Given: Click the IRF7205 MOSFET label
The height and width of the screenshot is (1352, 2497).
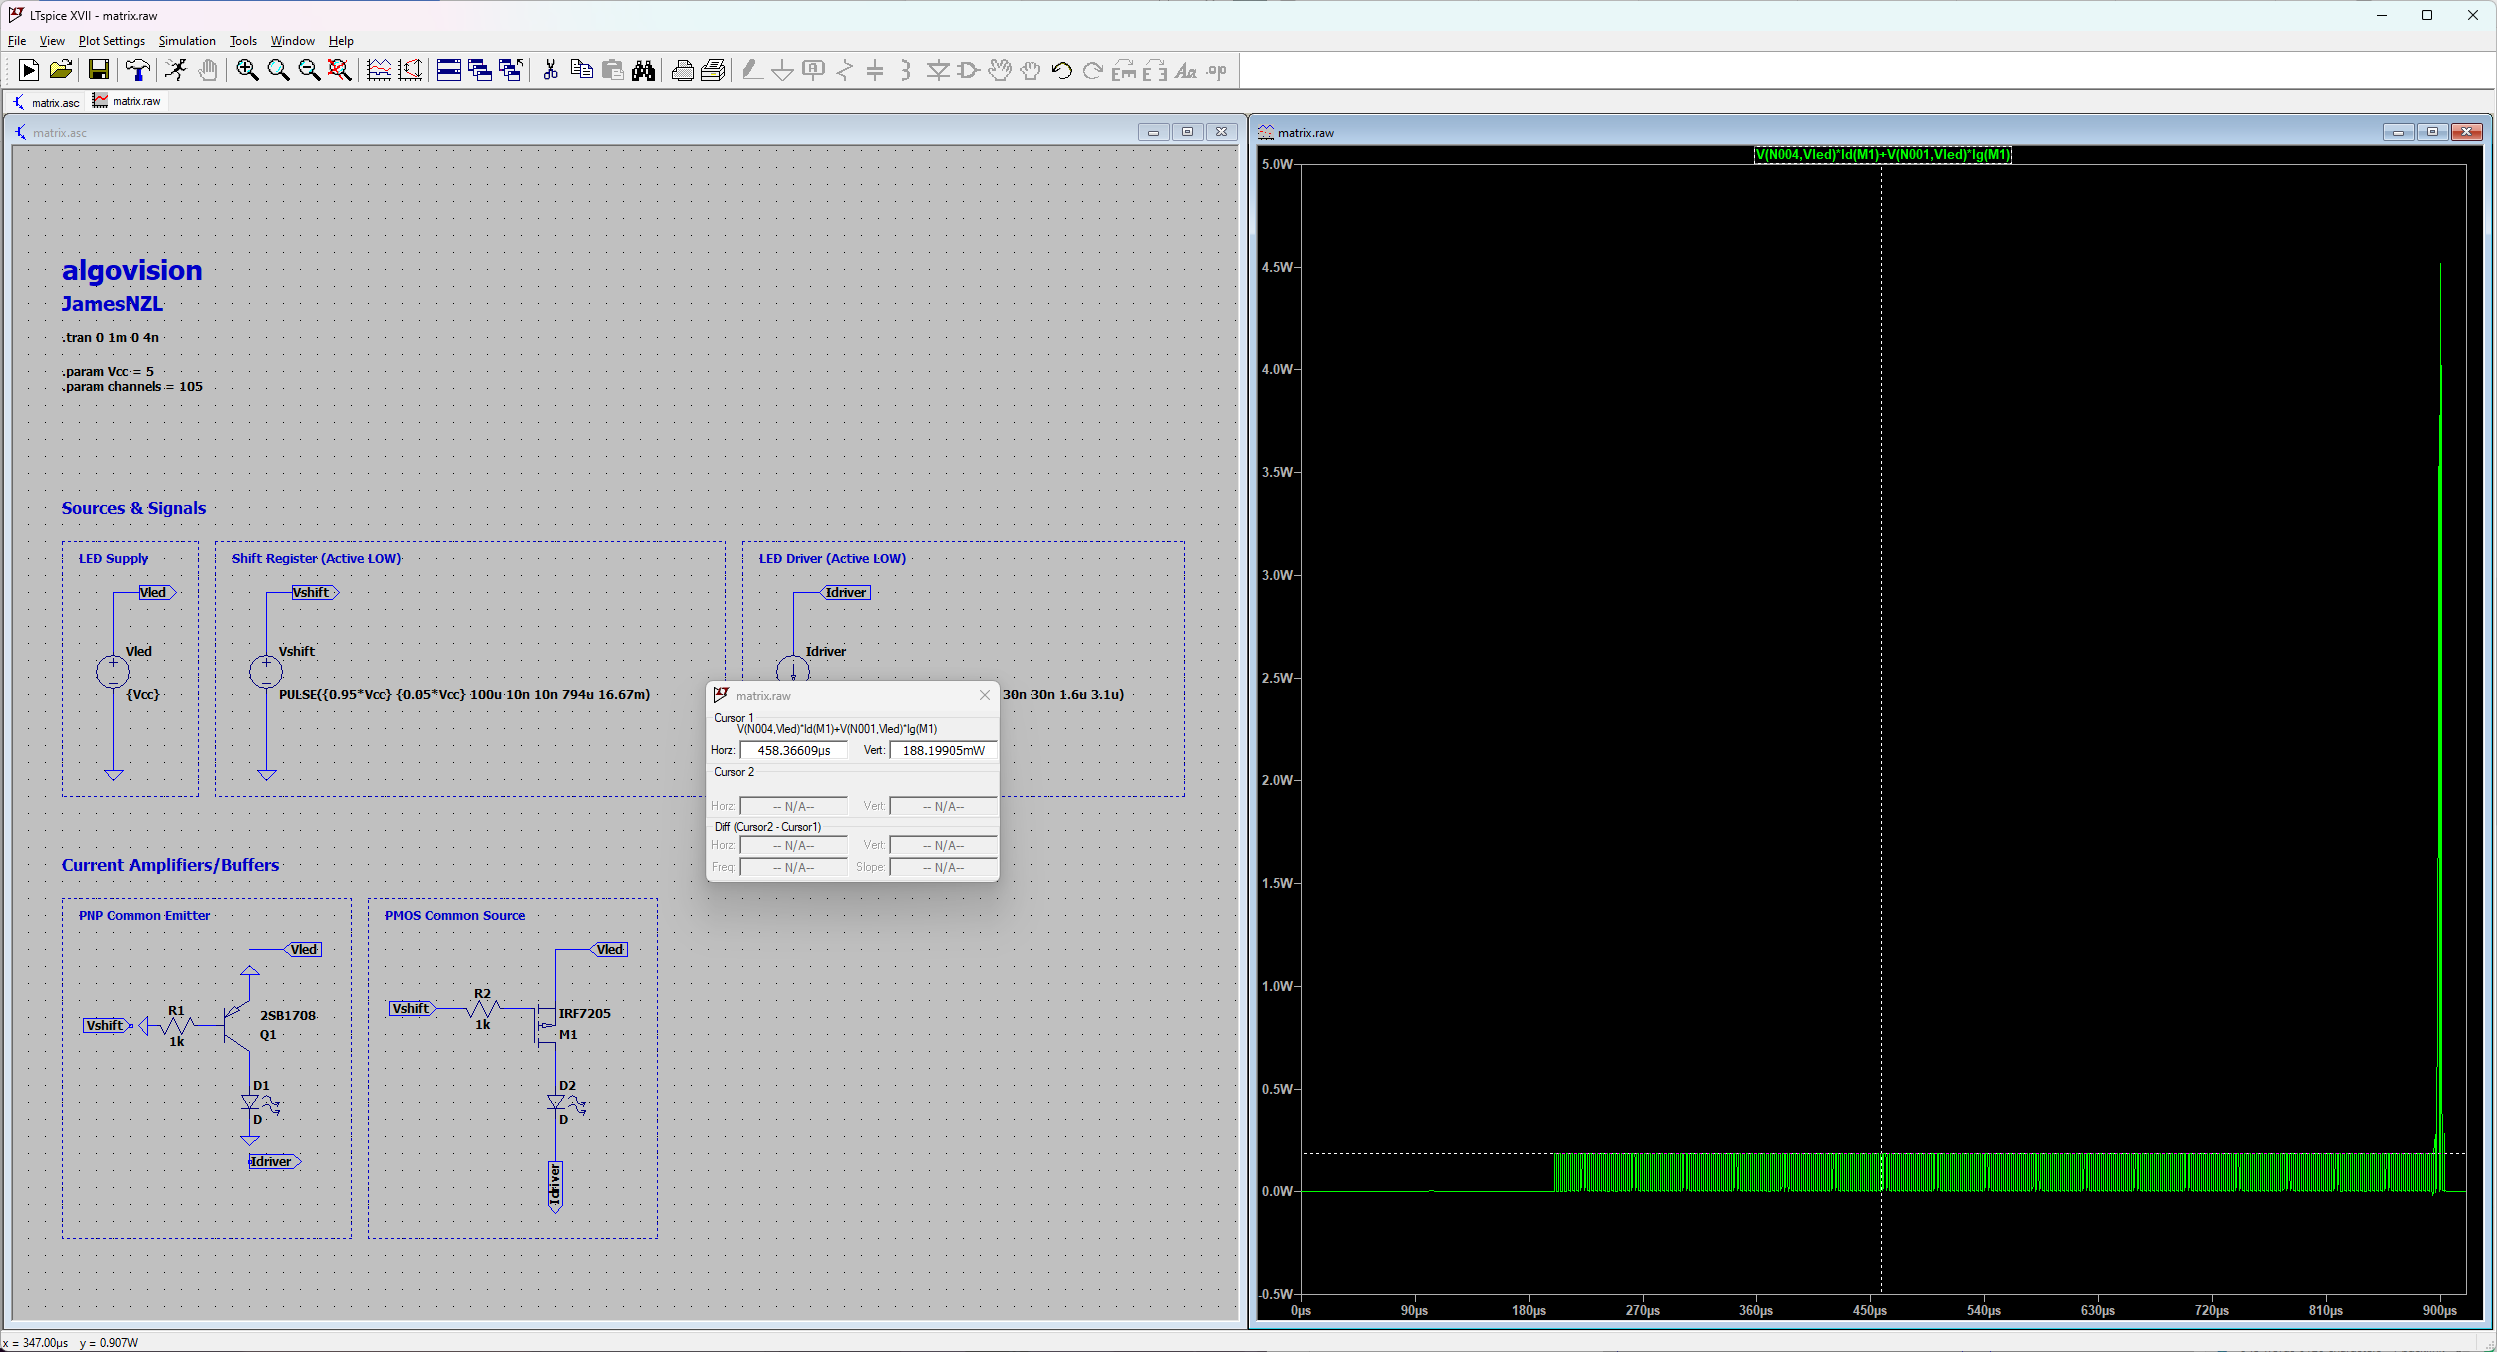Looking at the screenshot, I should (x=584, y=1013).
